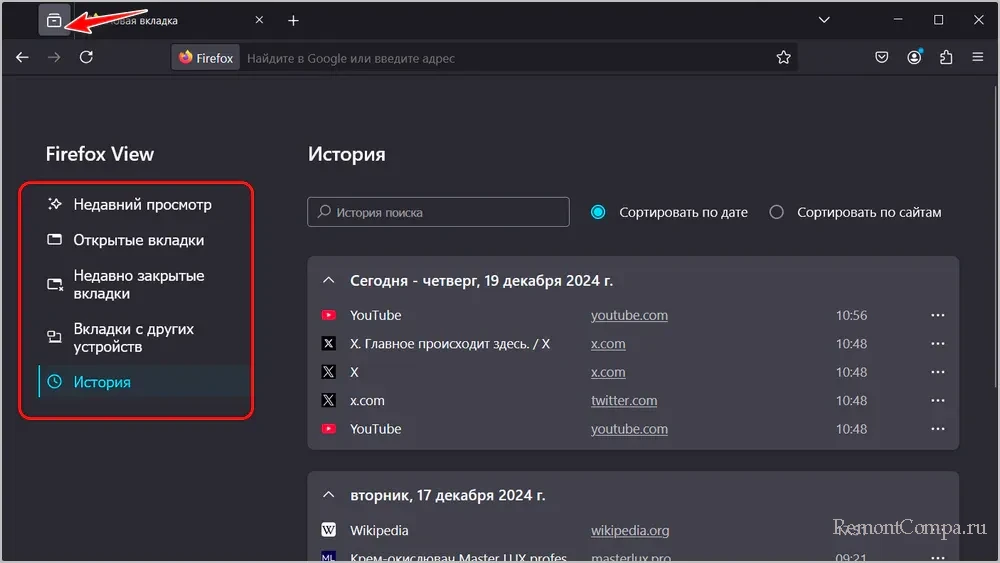The width and height of the screenshot is (1000, 563).
Task: Open the Extensions puzzle icon
Action: pyautogui.click(x=946, y=57)
